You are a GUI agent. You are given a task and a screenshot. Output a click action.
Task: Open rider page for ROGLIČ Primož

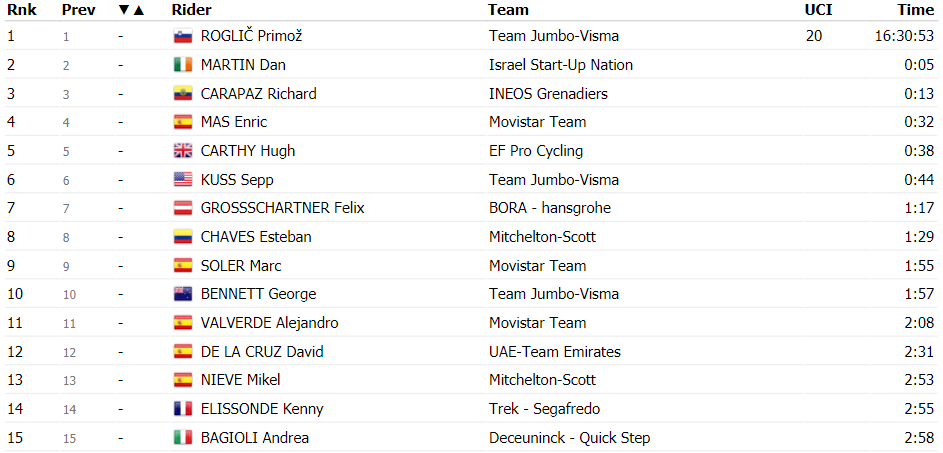(x=251, y=36)
